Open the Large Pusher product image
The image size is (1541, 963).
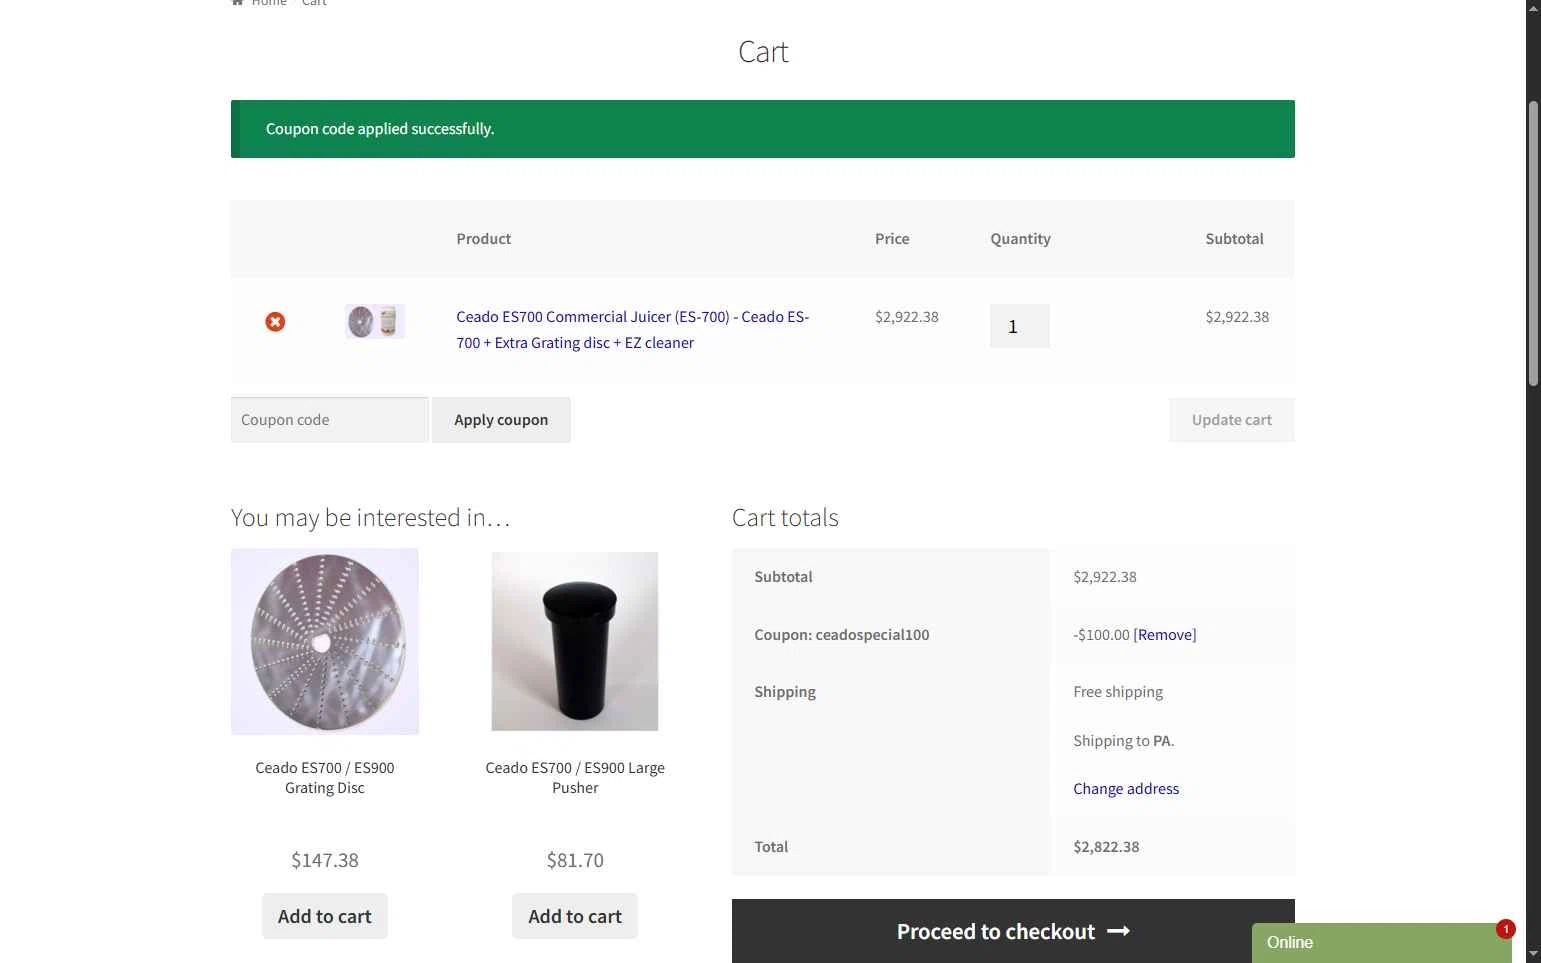pos(575,642)
